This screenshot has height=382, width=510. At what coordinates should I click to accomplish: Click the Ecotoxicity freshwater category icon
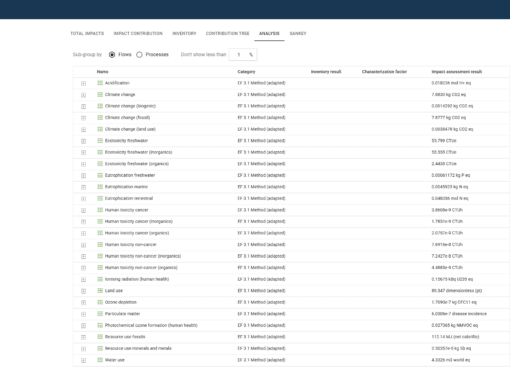point(100,140)
